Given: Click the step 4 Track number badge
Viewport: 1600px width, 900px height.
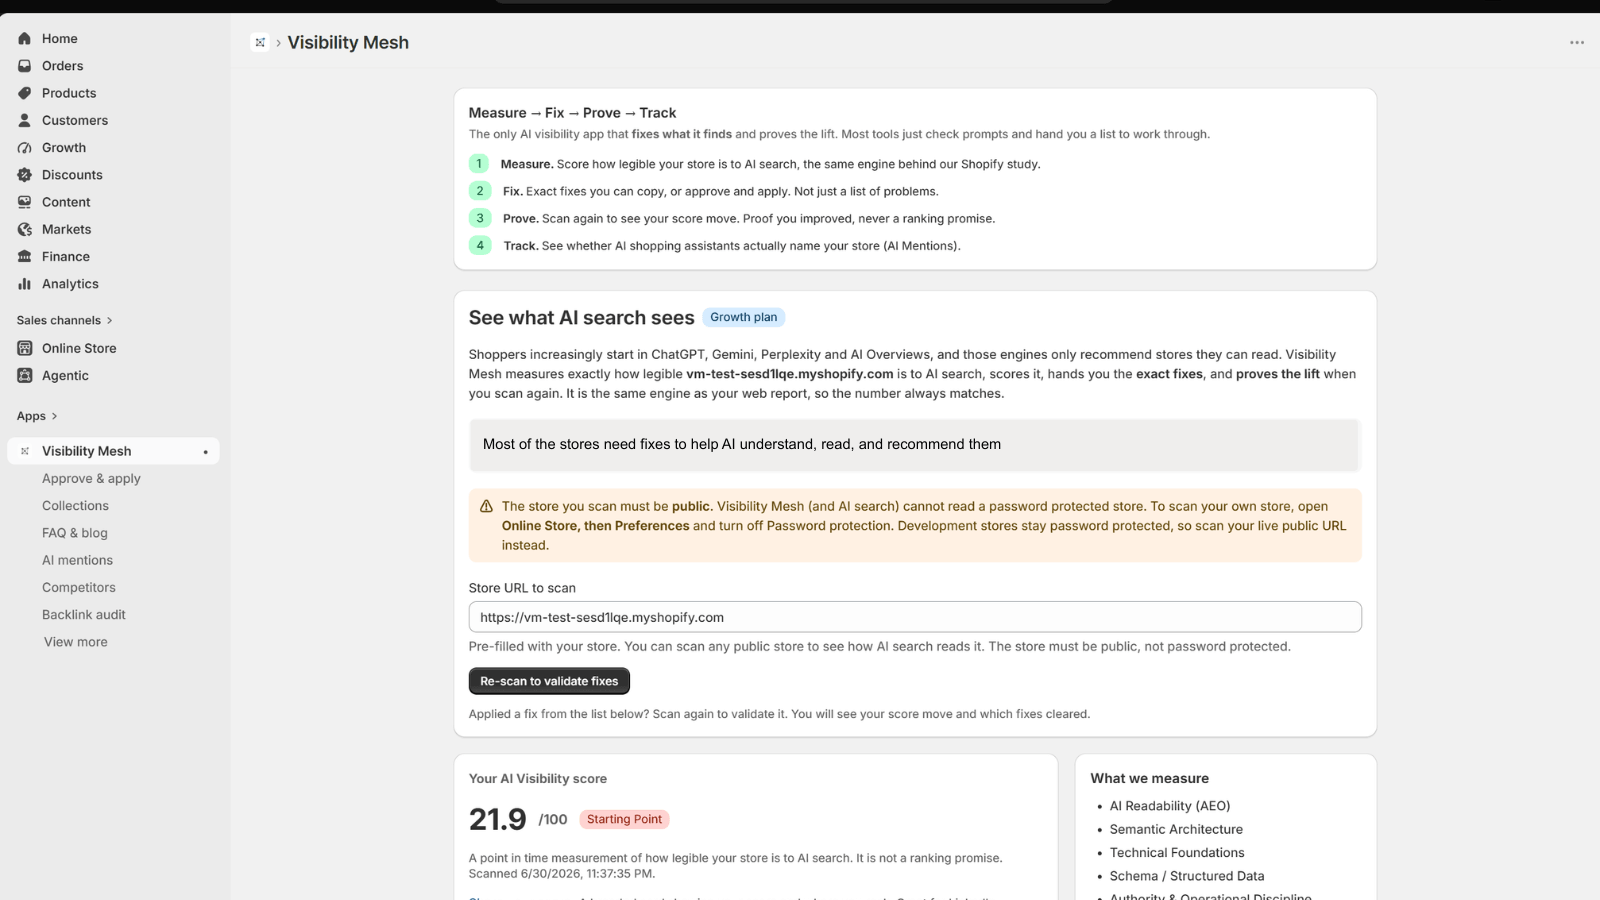Looking at the screenshot, I should click(480, 245).
